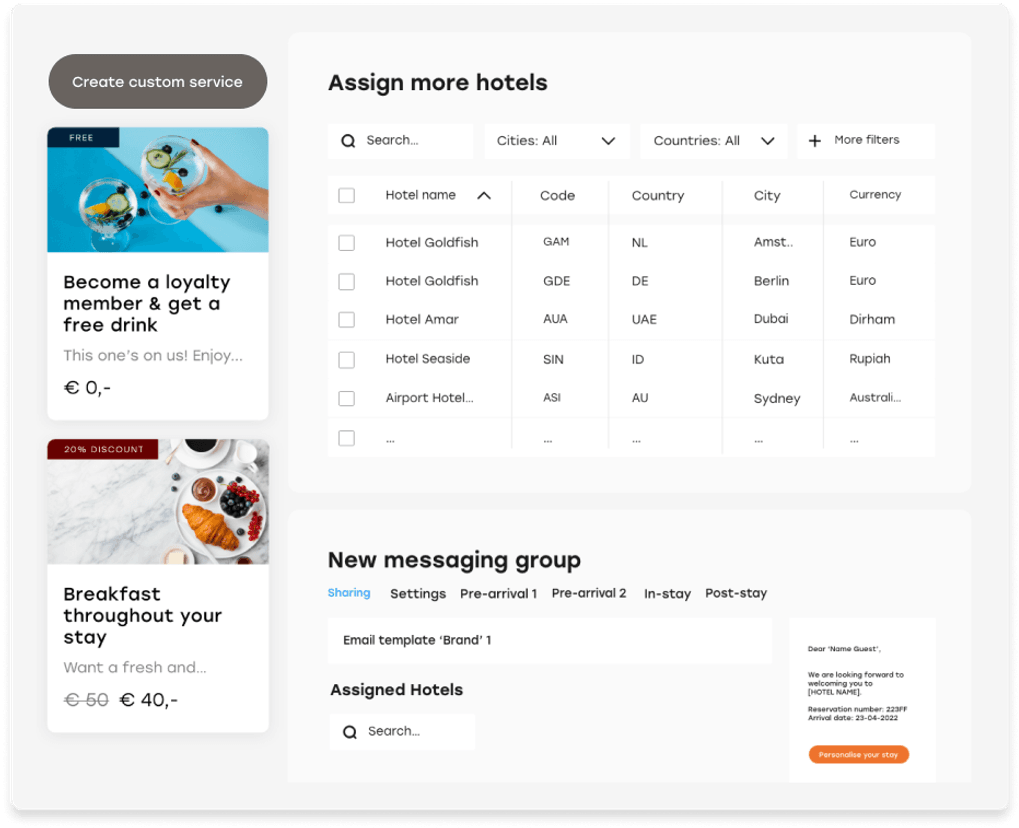1019x828 pixels.
Task: Click the GAM code cell
Action: point(556,242)
